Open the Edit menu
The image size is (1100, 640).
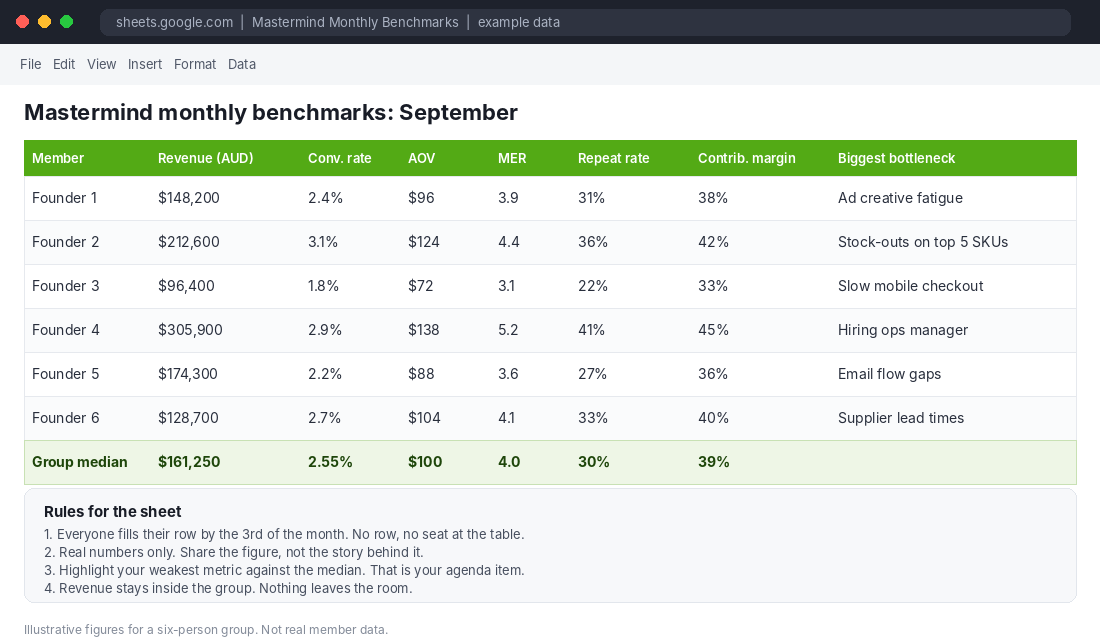click(x=64, y=64)
